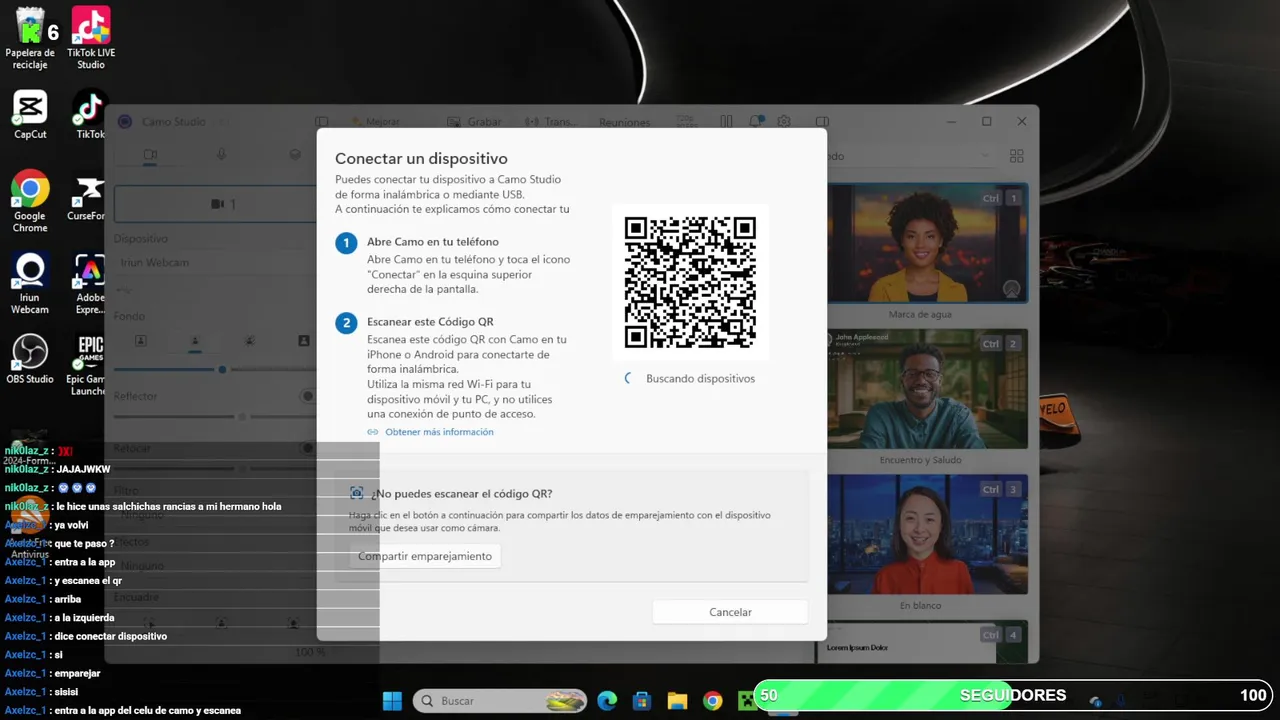Select first Fondo background mode icon
Viewport: 1280px width, 720px height.
tap(140, 341)
